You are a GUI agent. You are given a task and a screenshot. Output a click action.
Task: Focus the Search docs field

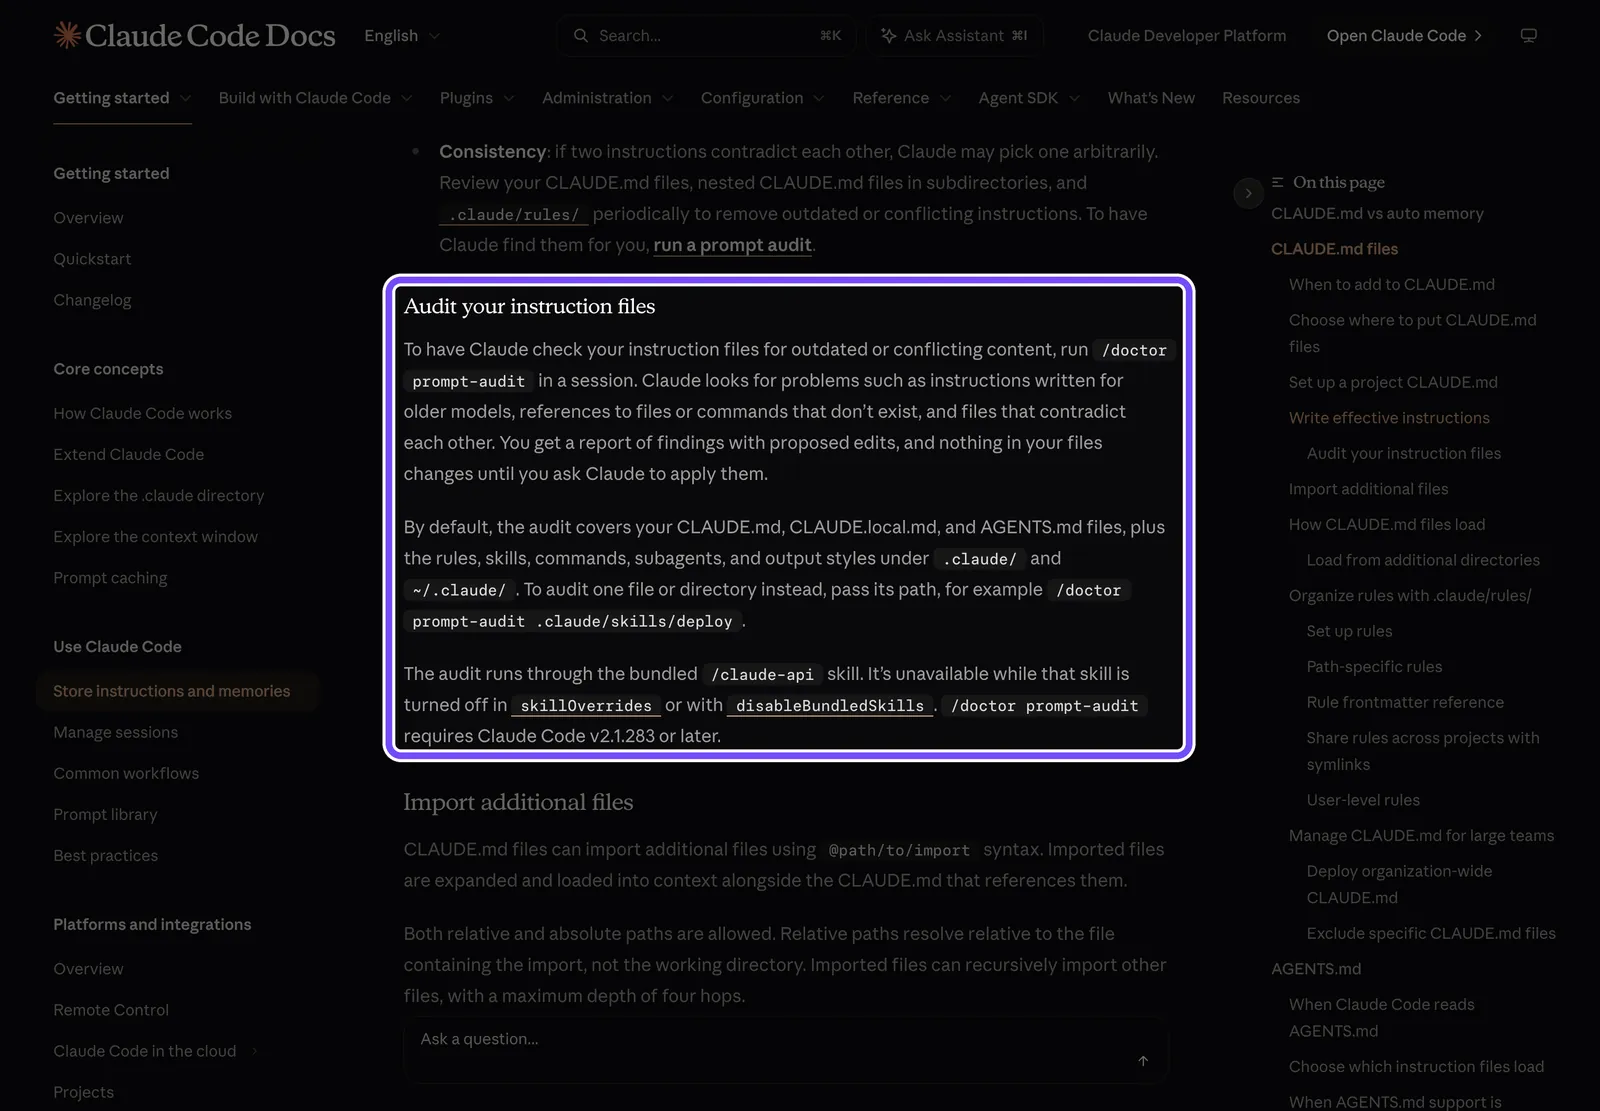(x=707, y=36)
